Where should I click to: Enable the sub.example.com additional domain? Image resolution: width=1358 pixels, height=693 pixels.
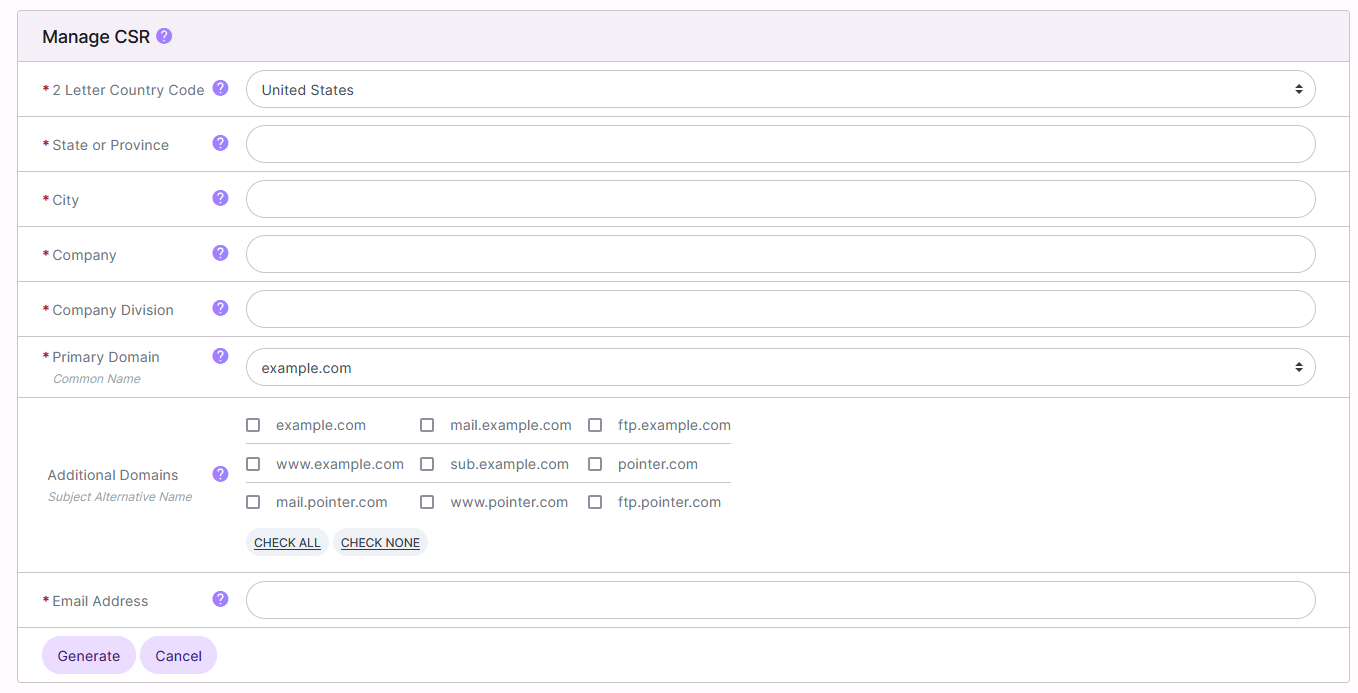click(427, 463)
